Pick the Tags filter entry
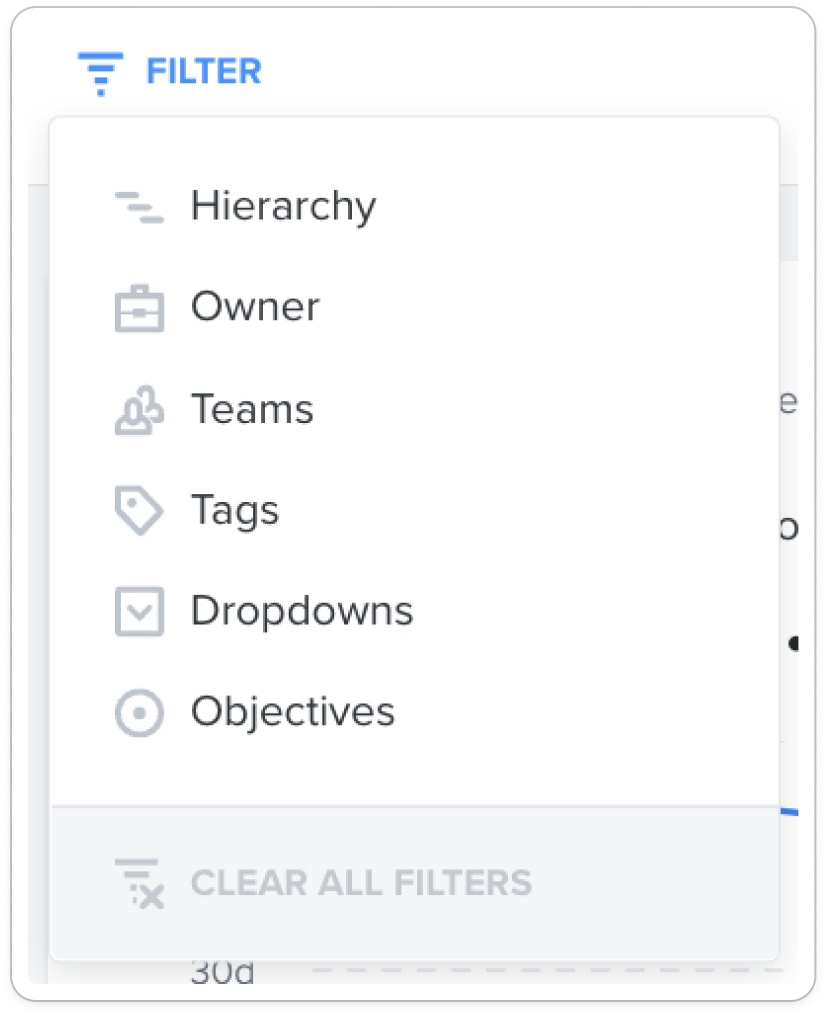This screenshot has height=1016, width=827. point(415,510)
